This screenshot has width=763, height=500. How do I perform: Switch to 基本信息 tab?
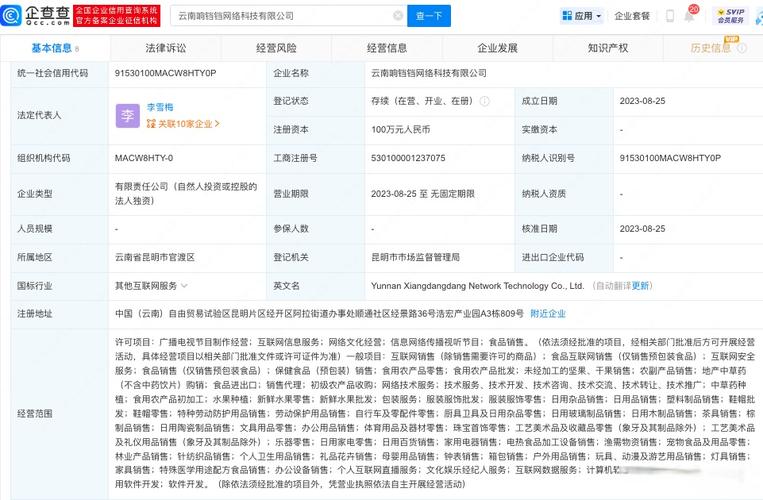[55, 48]
